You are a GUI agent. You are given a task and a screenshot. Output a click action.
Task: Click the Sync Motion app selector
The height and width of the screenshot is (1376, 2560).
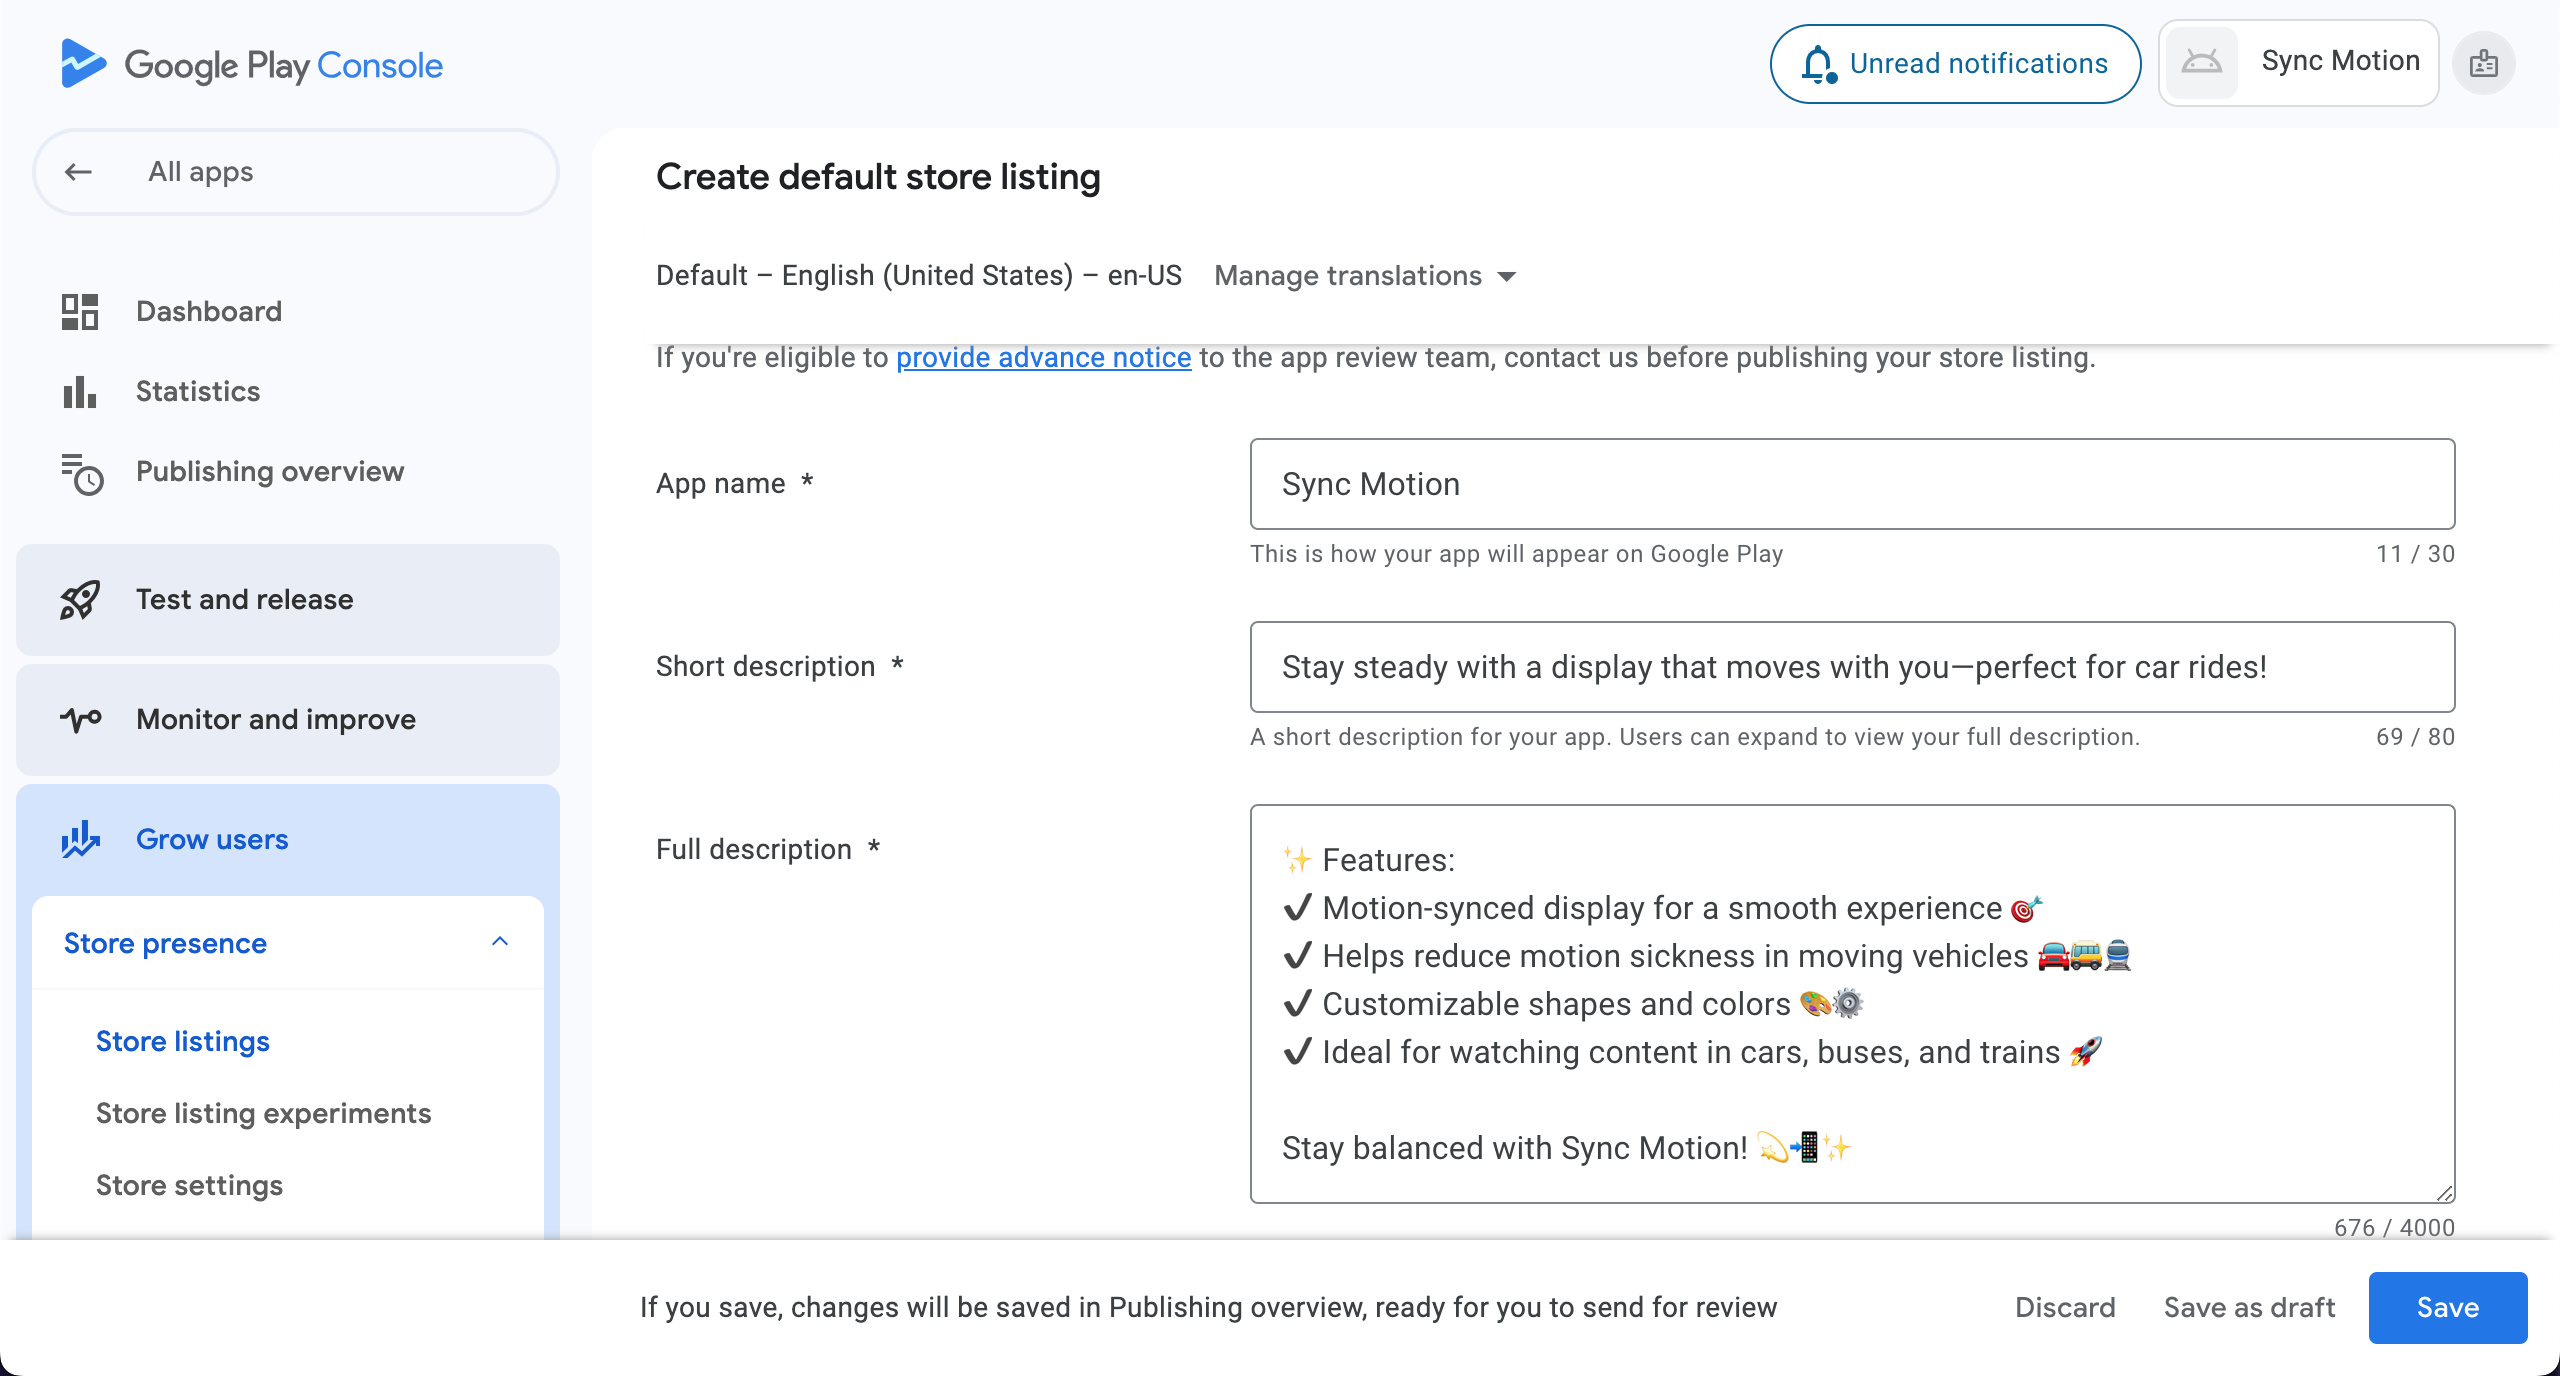2298,62
